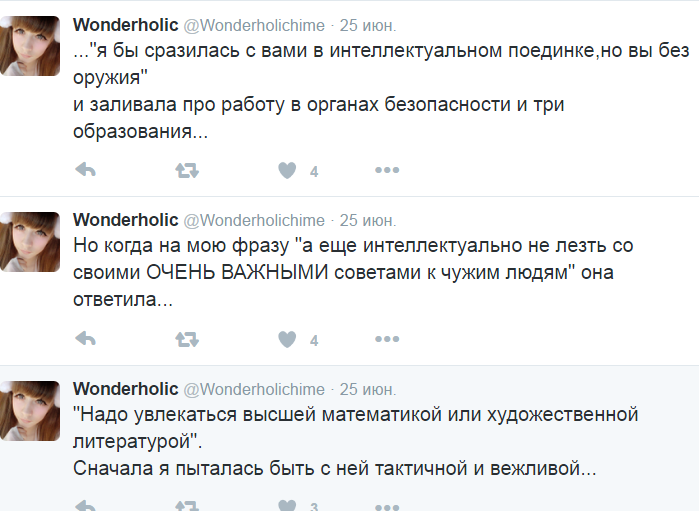Open more options on first tweet
This screenshot has height=511, width=699.
pos(387,170)
